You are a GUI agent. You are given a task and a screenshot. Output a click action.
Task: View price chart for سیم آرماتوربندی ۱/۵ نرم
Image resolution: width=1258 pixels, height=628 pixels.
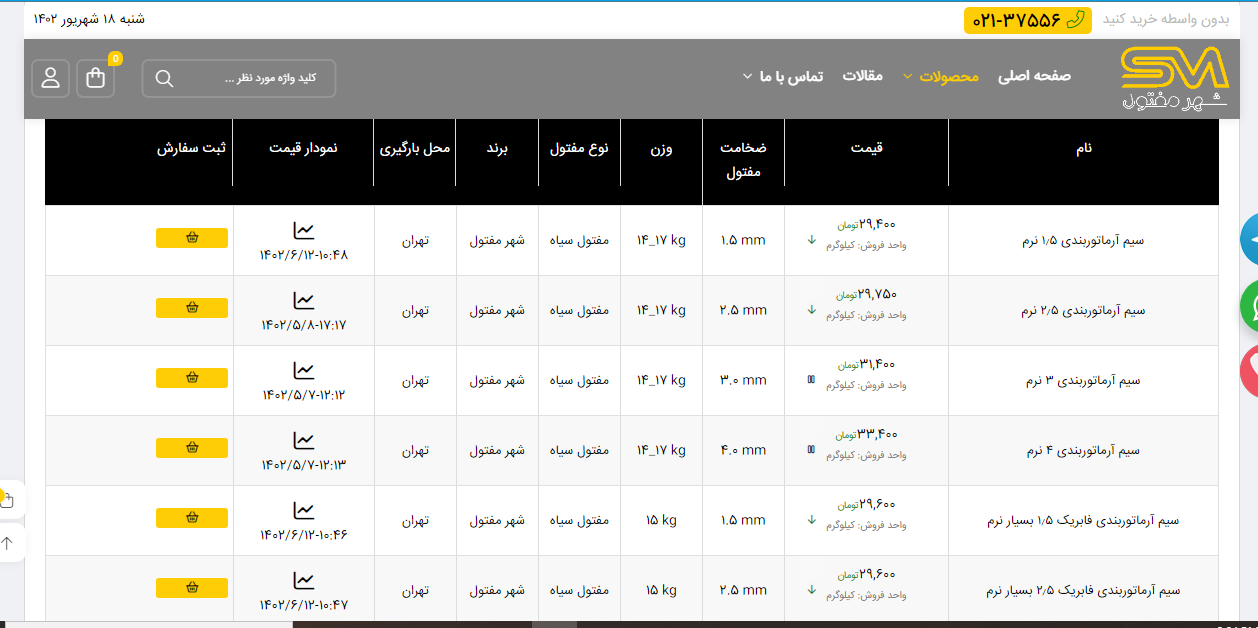[304, 231]
